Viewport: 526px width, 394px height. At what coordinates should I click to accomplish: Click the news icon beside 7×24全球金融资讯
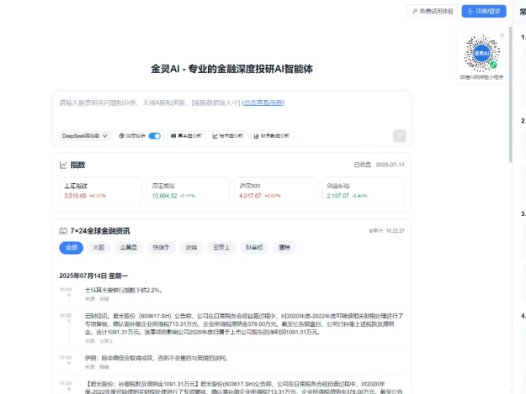coord(63,231)
